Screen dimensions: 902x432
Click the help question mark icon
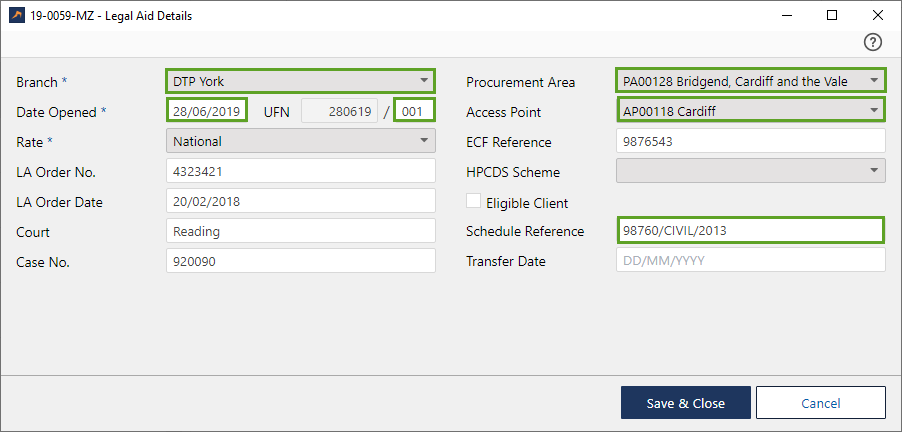point(873,42)
